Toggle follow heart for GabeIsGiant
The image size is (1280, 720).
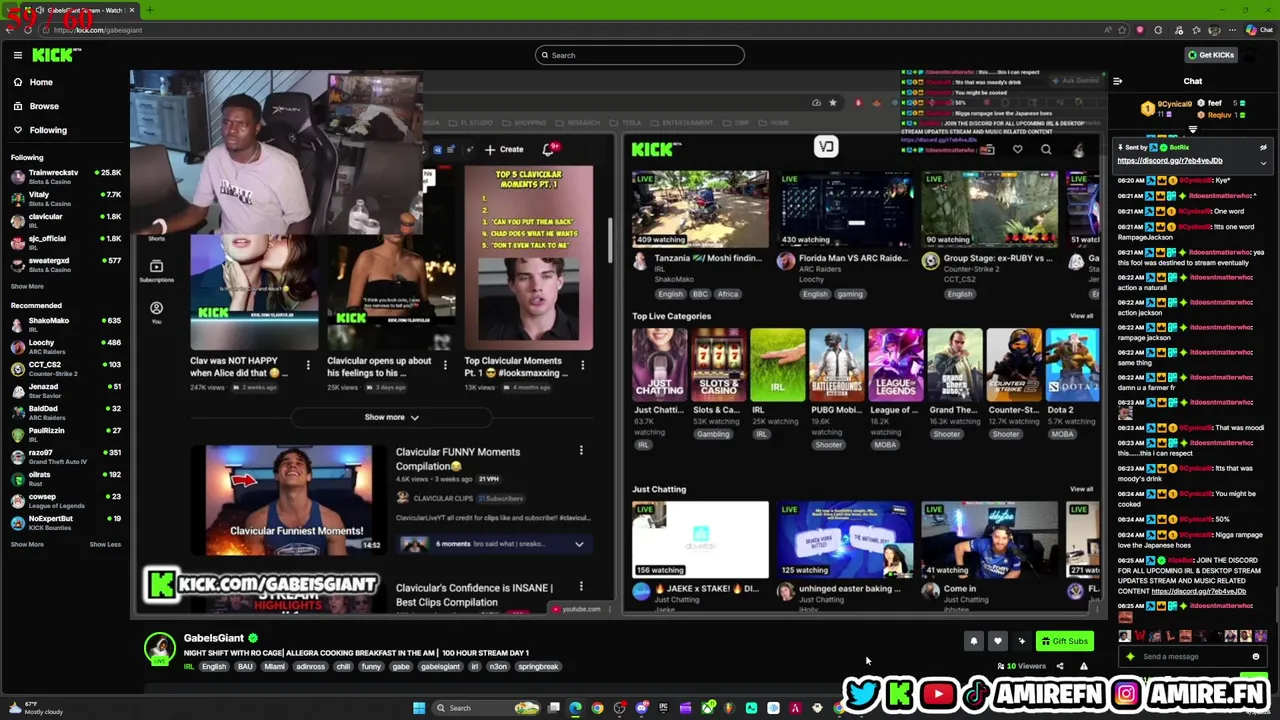point(997,642)
